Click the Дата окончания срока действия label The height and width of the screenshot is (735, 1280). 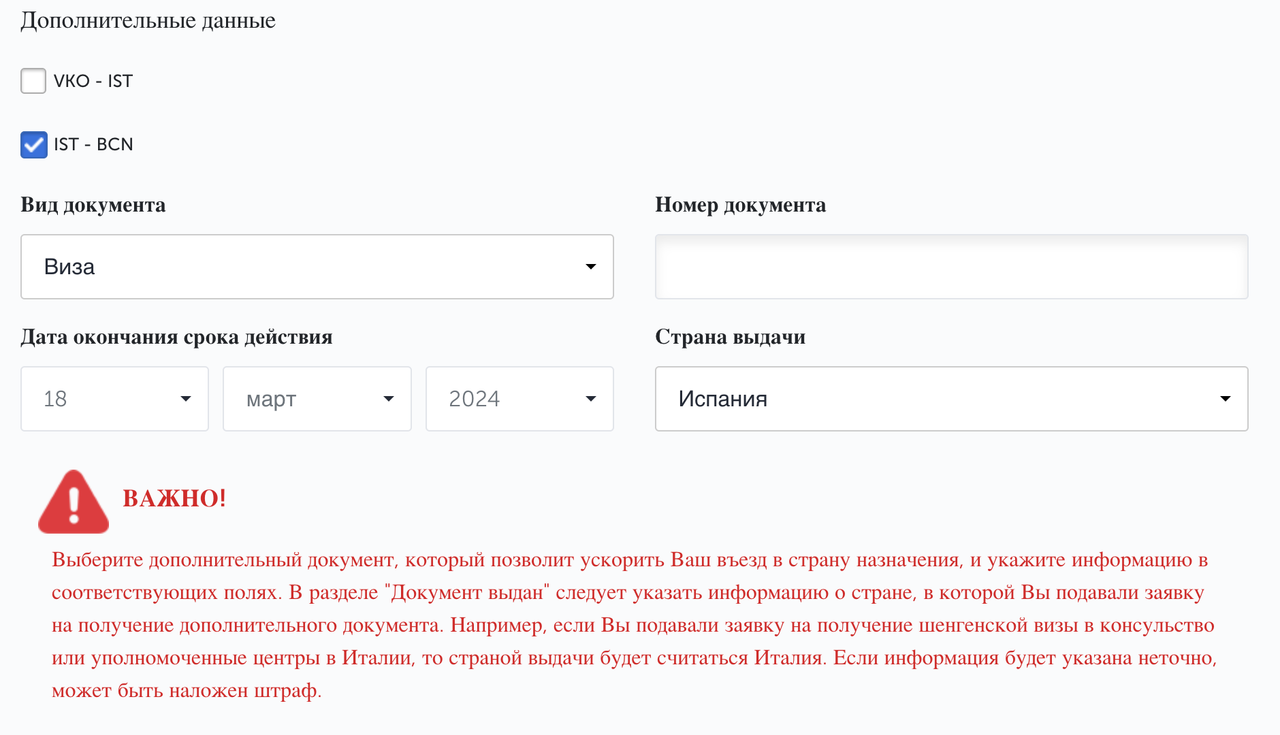(177, 337)
